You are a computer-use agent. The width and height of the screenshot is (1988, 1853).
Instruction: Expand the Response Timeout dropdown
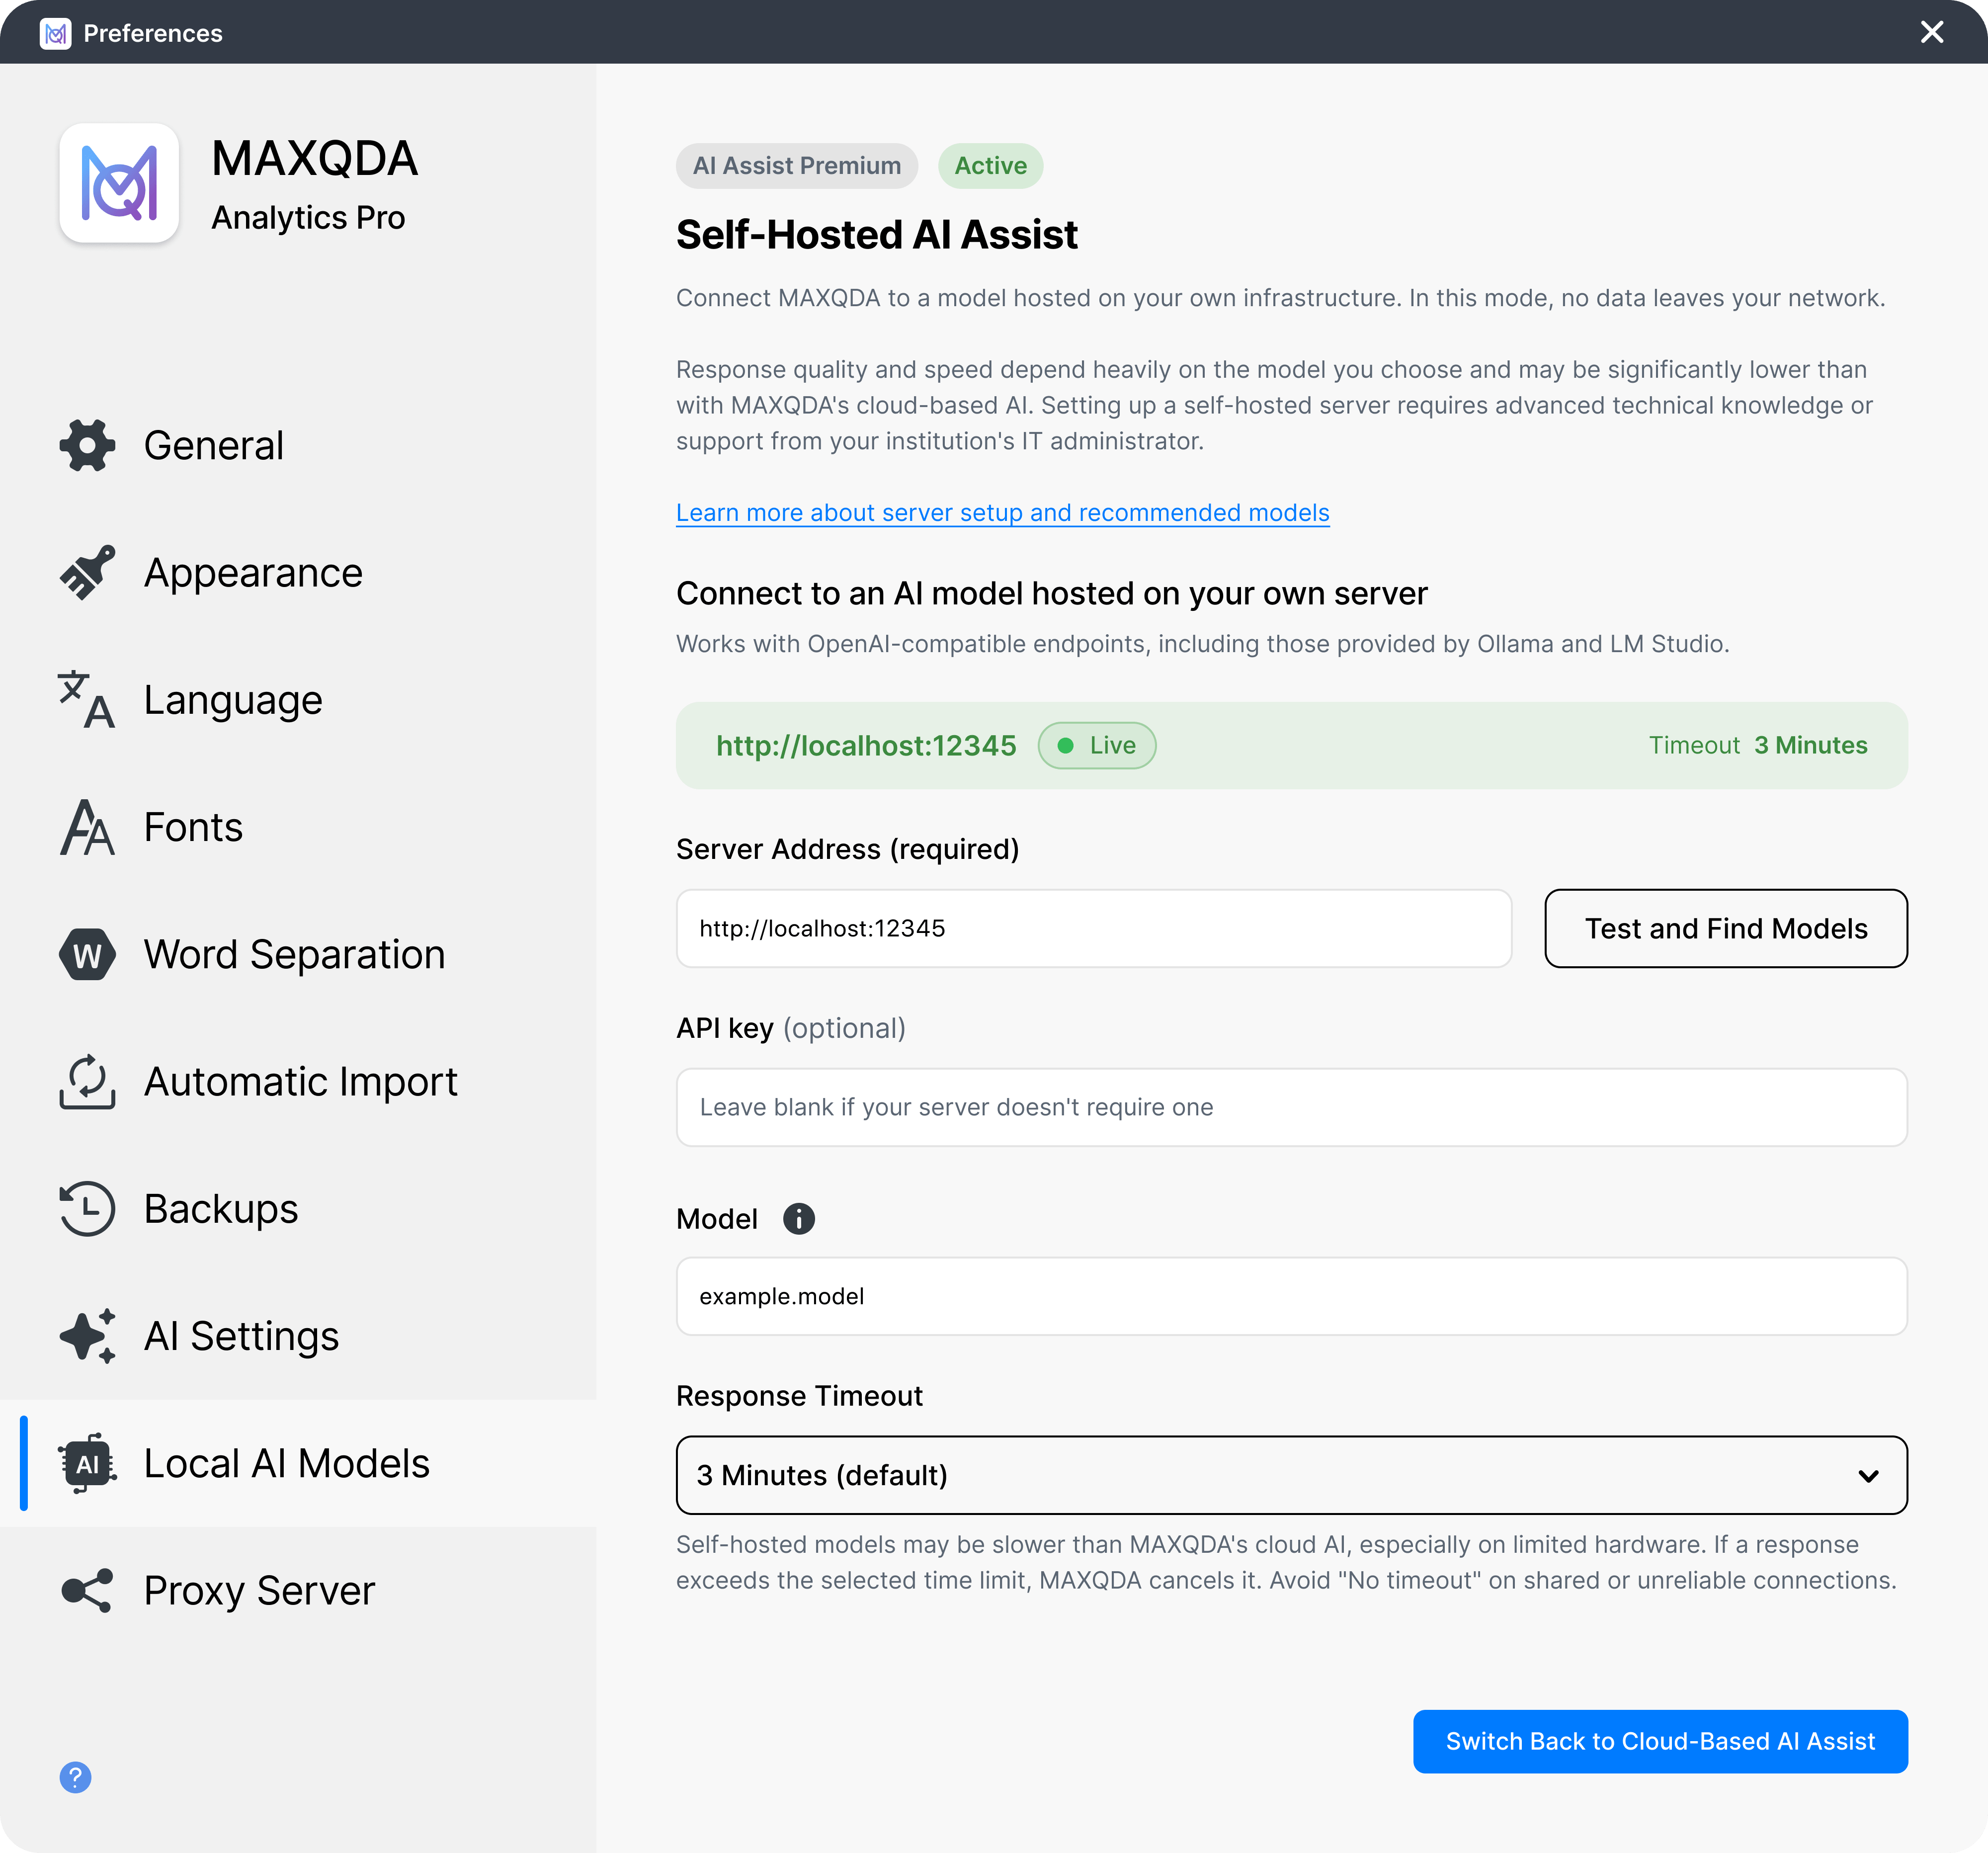click(1291, 1475)
